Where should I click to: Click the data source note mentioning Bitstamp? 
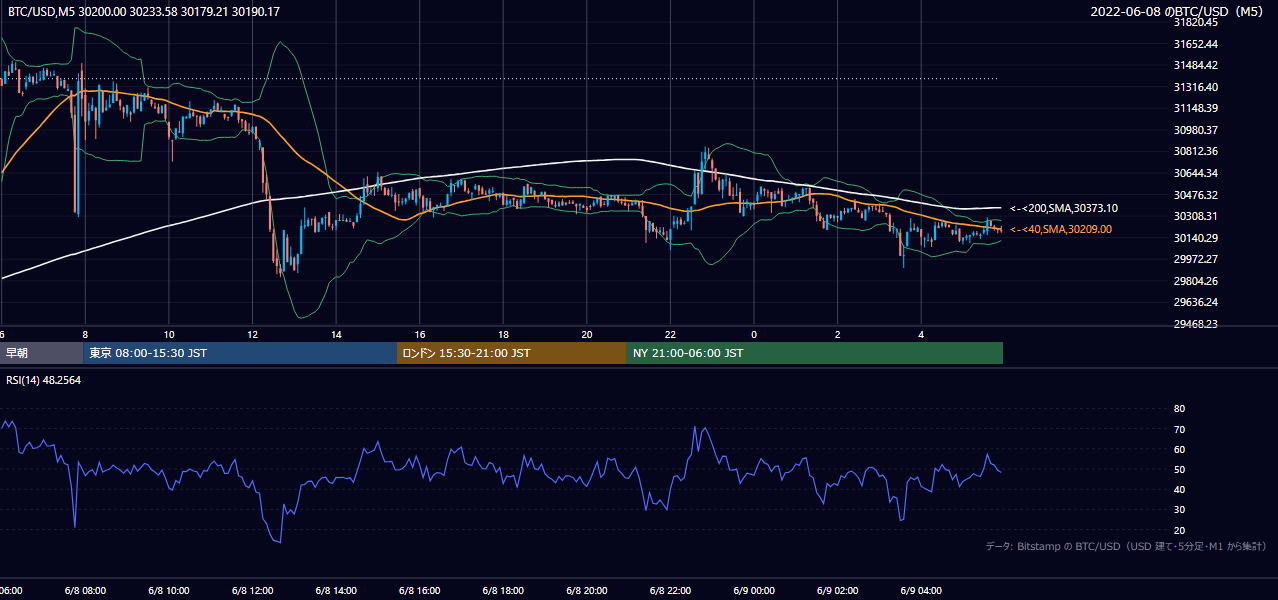pos(1126,547)
